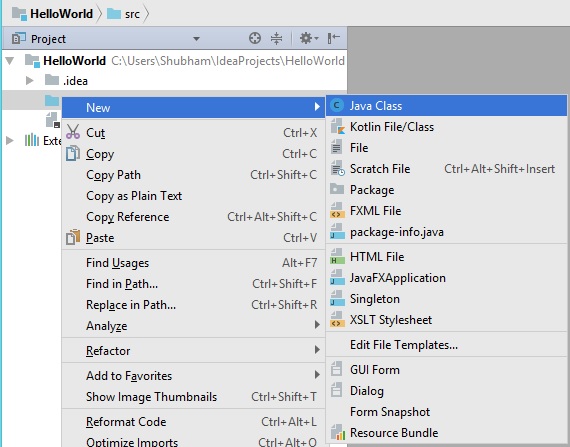The width and height of the screenshot is (570, 447).
Task: Choose the Scratch File icon entry
Action: pos(337,169)
